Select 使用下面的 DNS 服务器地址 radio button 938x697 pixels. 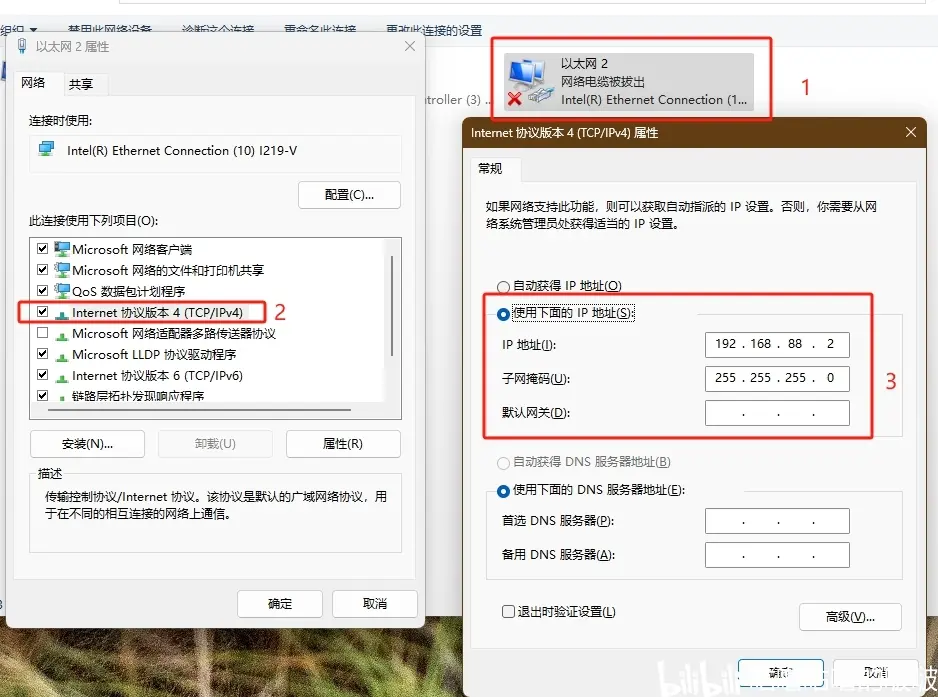(503, 491)
